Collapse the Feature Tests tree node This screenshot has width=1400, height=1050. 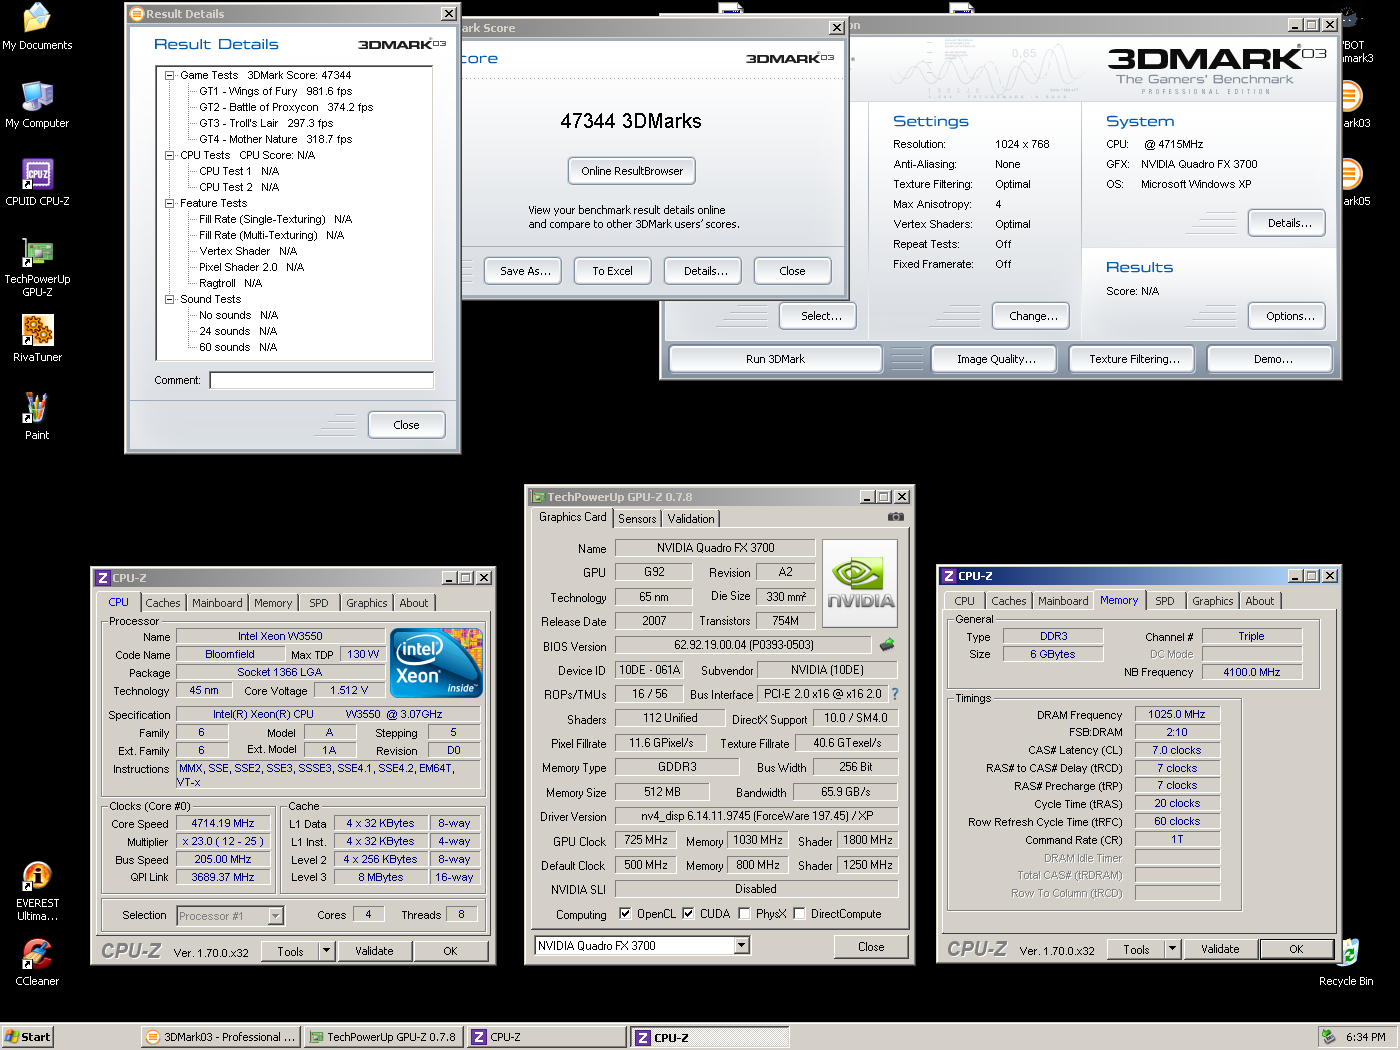coord(170,203)
